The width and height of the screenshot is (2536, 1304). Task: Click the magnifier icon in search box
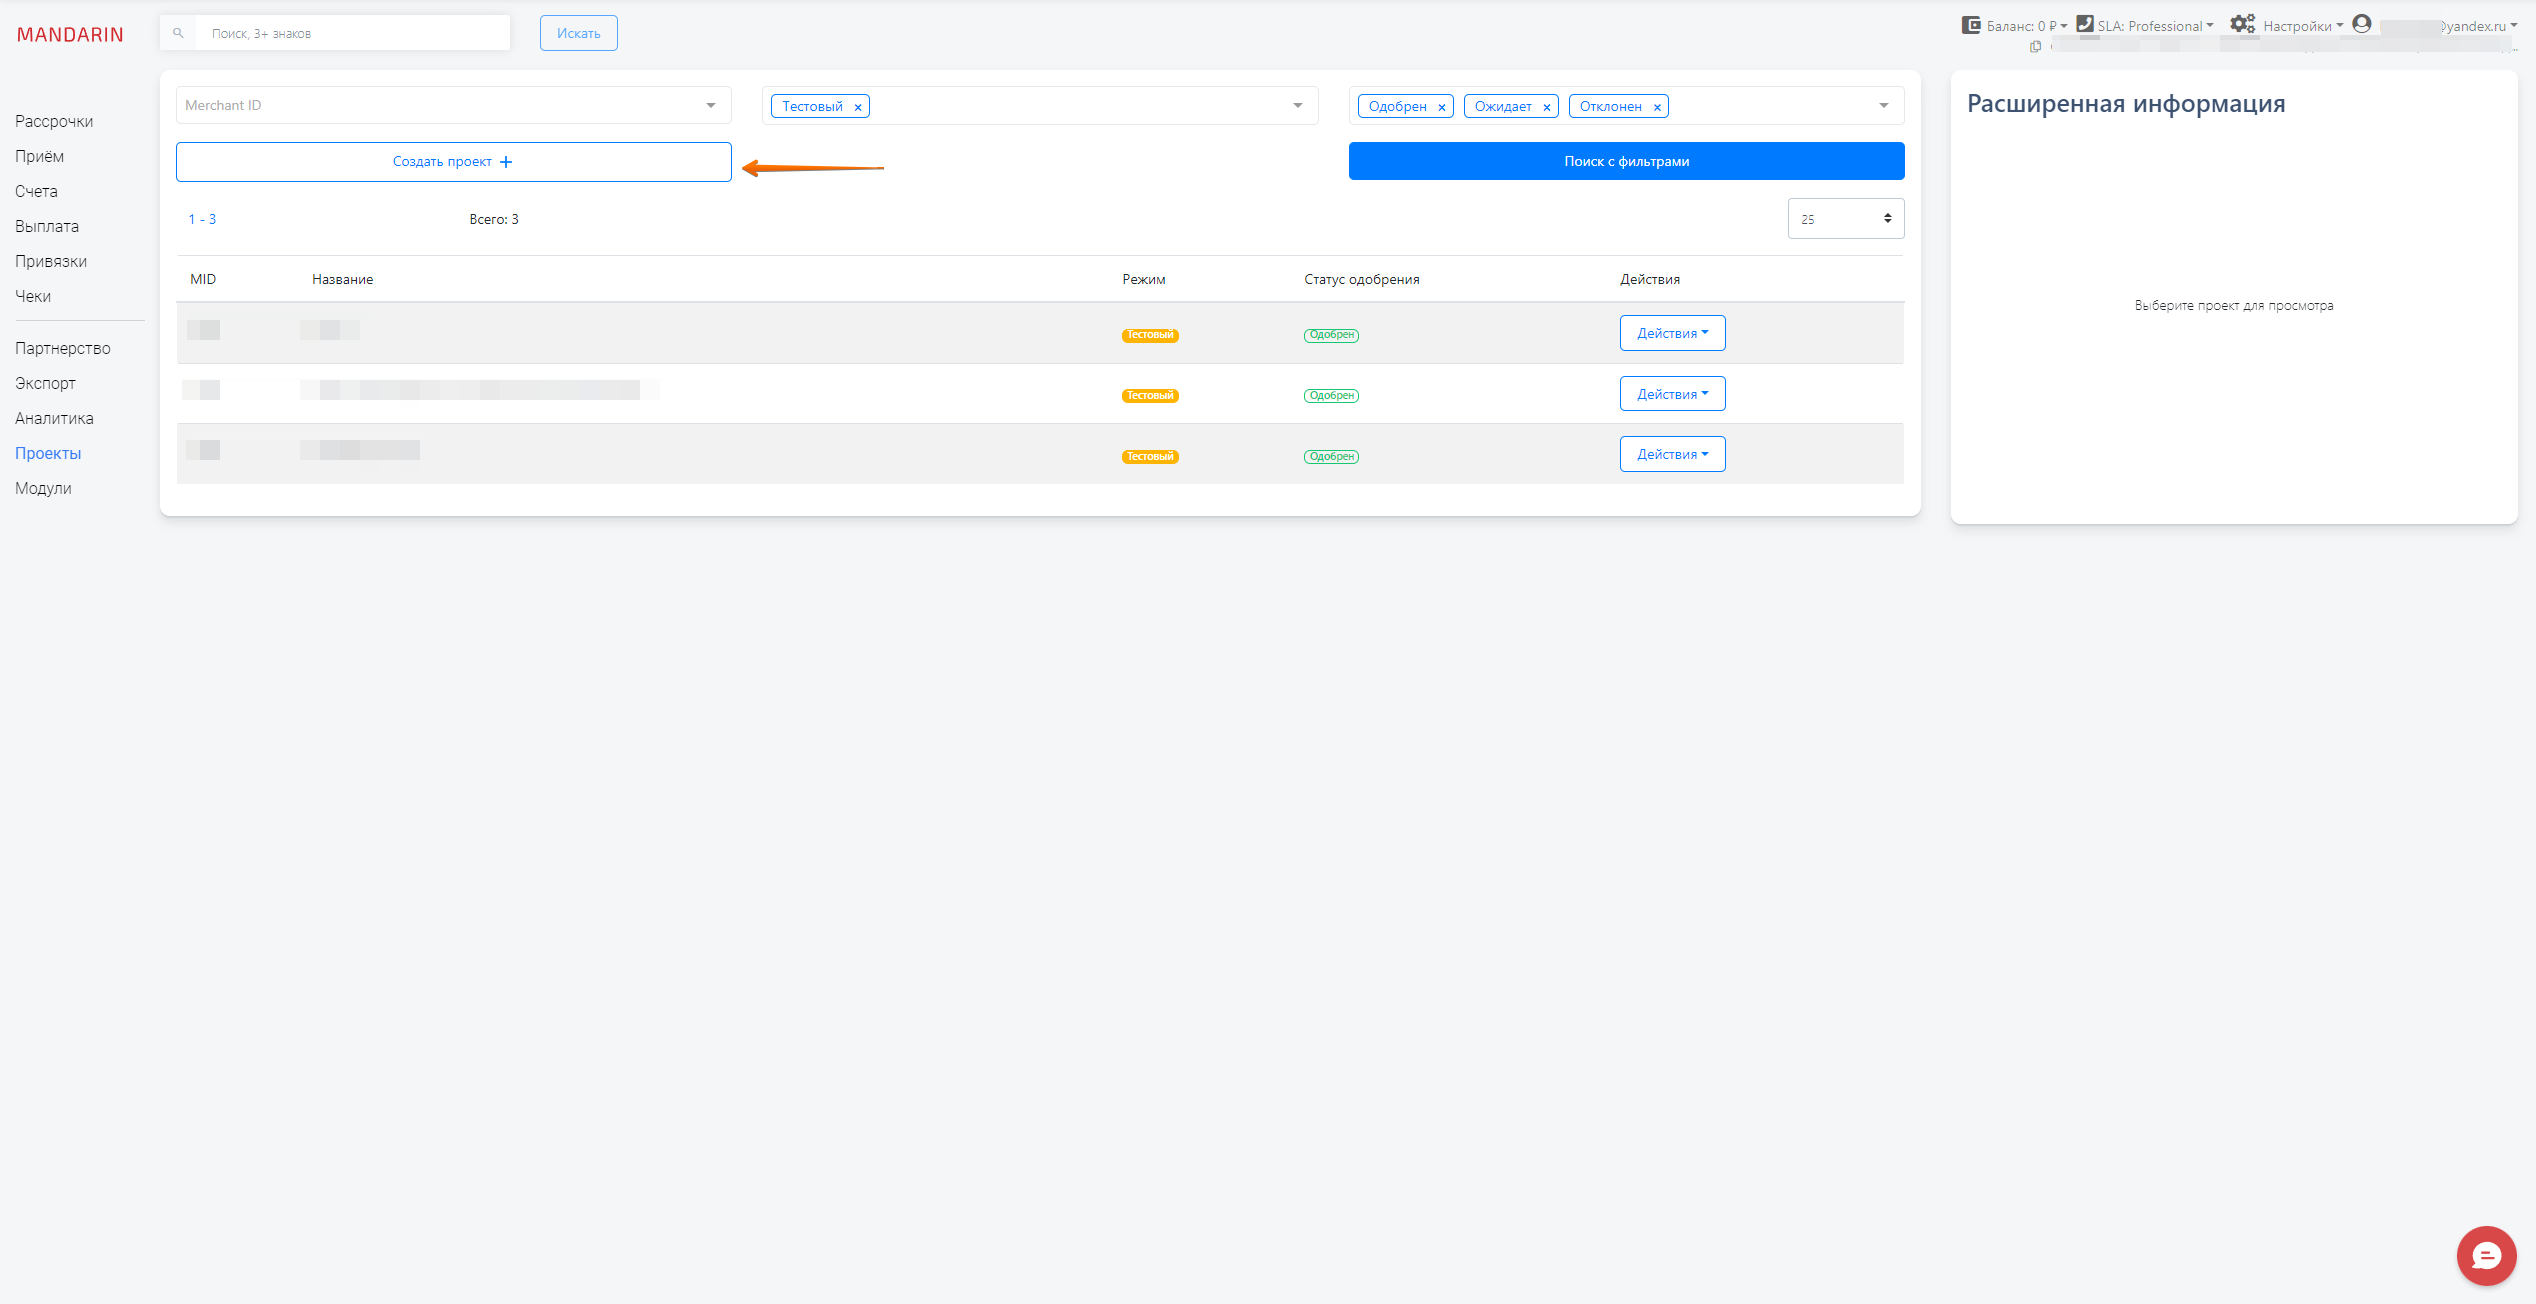coord(179,33)
